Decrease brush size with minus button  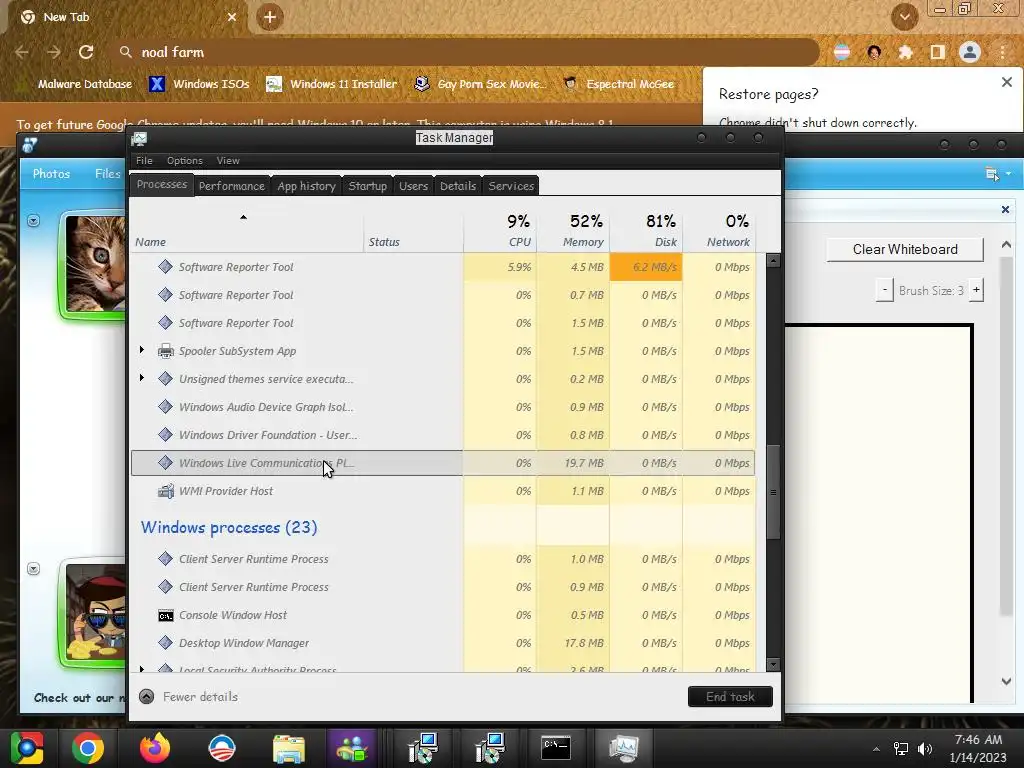click(x=885, y=290)
